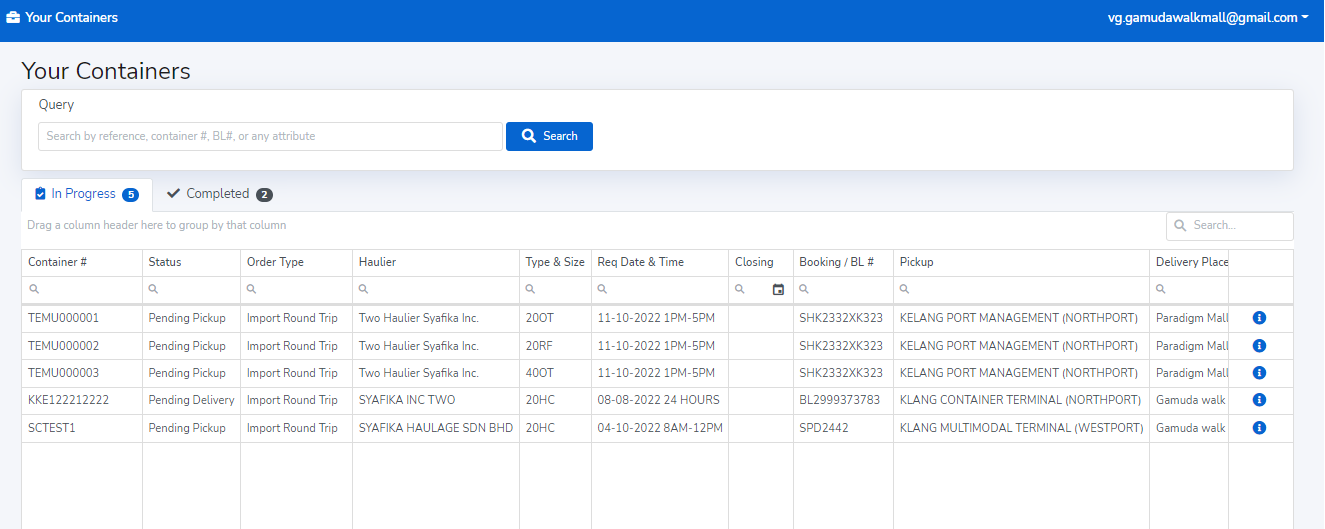Image resolution: width=1325 pixels, height=529 pixels.
Task: Click briefcase icon in top navigation bar
Action: (x=13, y=18)
